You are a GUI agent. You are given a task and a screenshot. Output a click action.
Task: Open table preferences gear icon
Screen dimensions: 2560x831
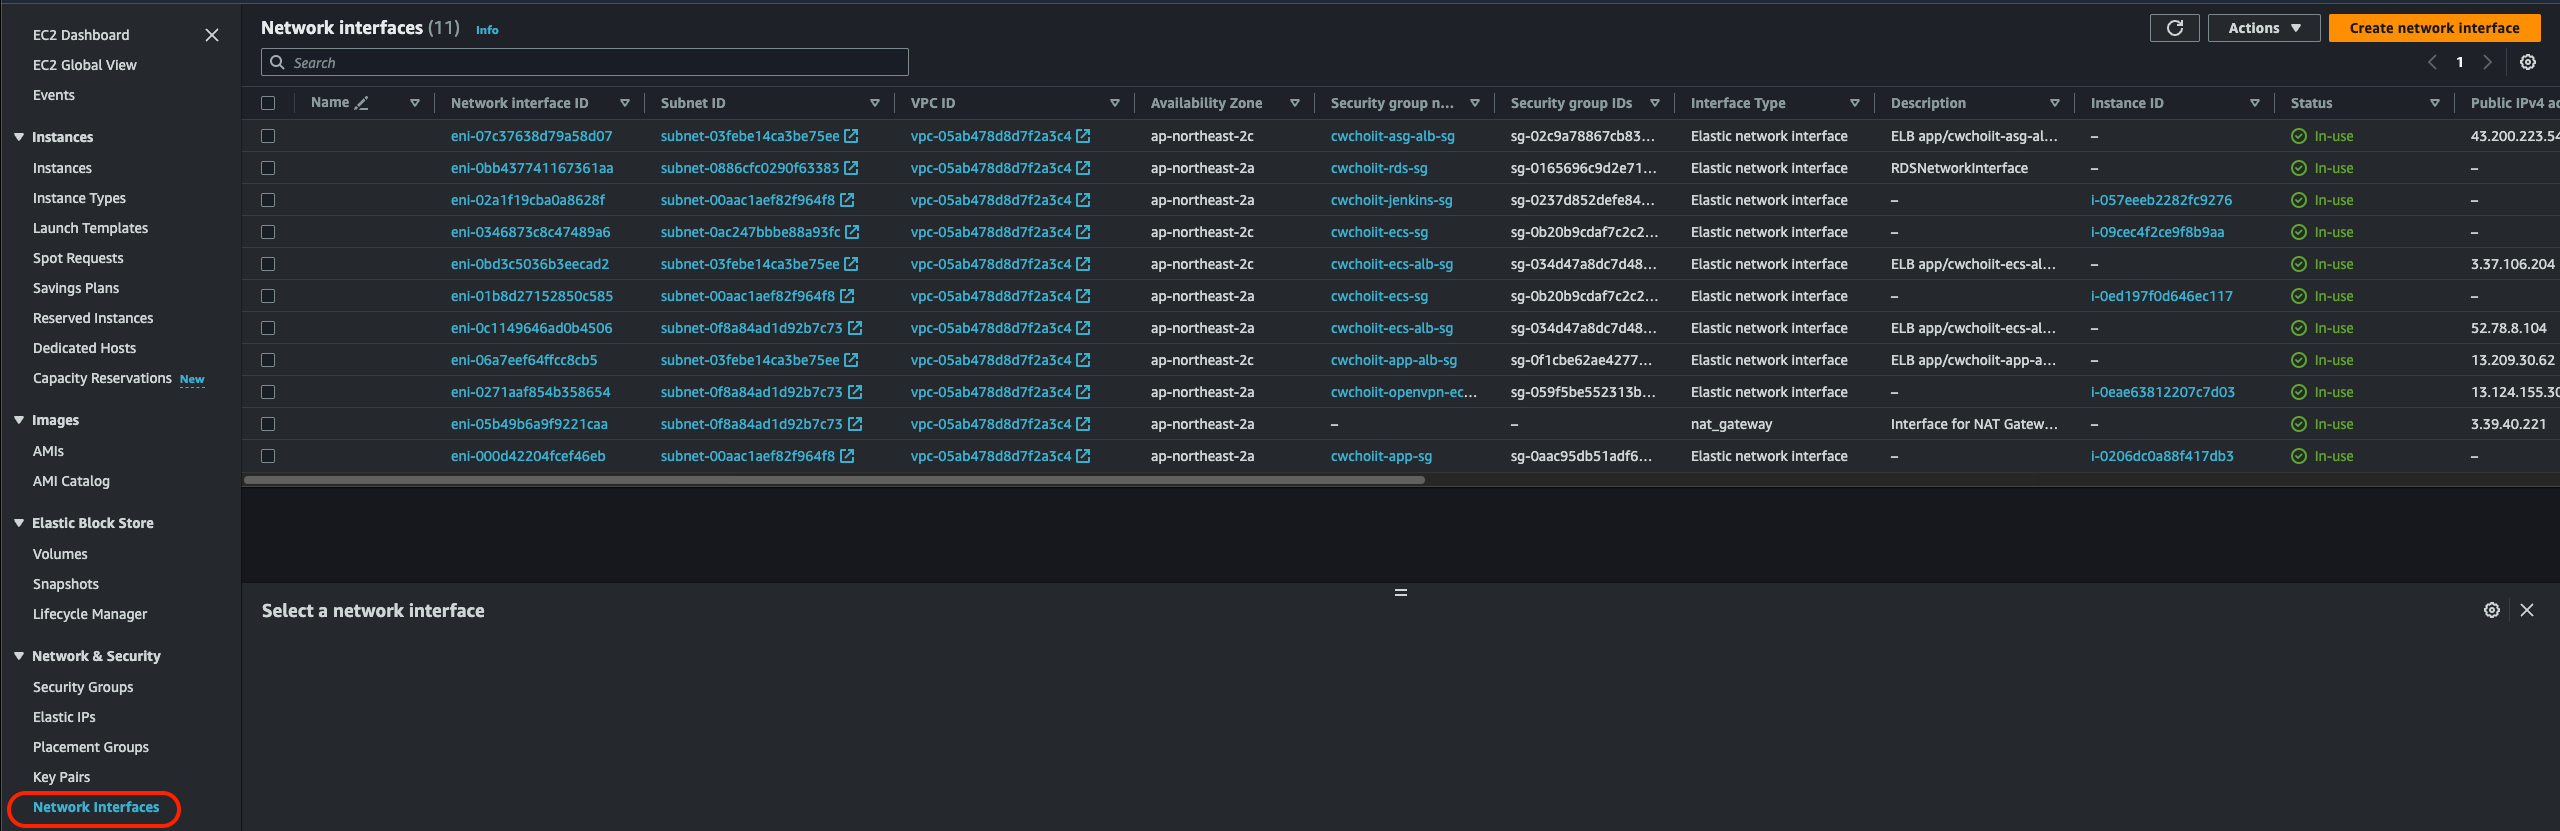pyautogui.click(x=2527, y=62)
